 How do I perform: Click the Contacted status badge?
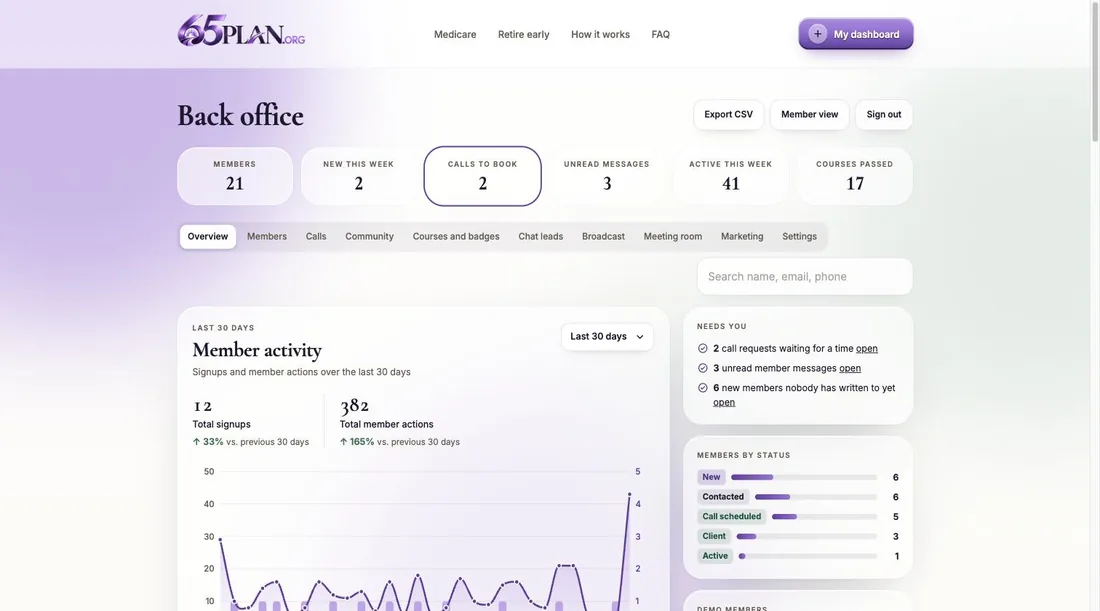tap(723, 497)
